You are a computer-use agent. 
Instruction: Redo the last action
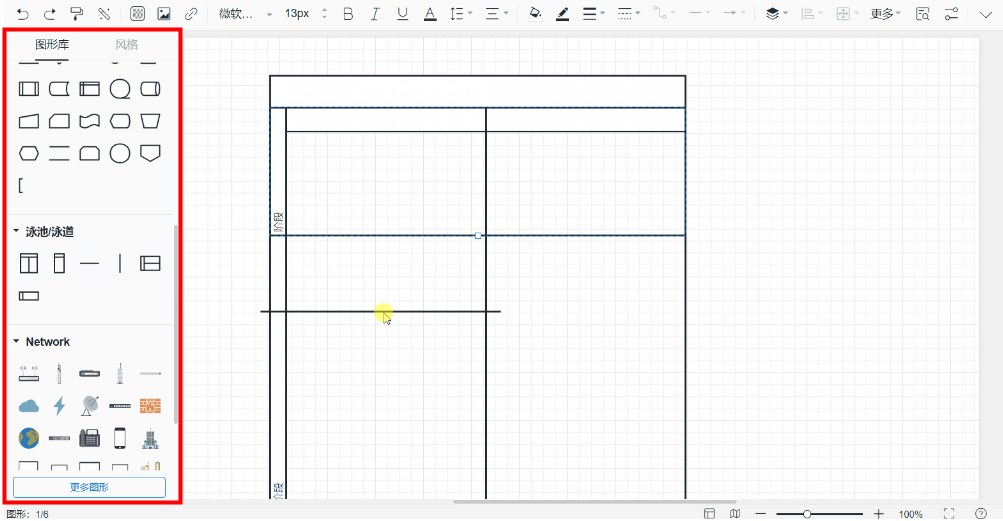[49, 13]
